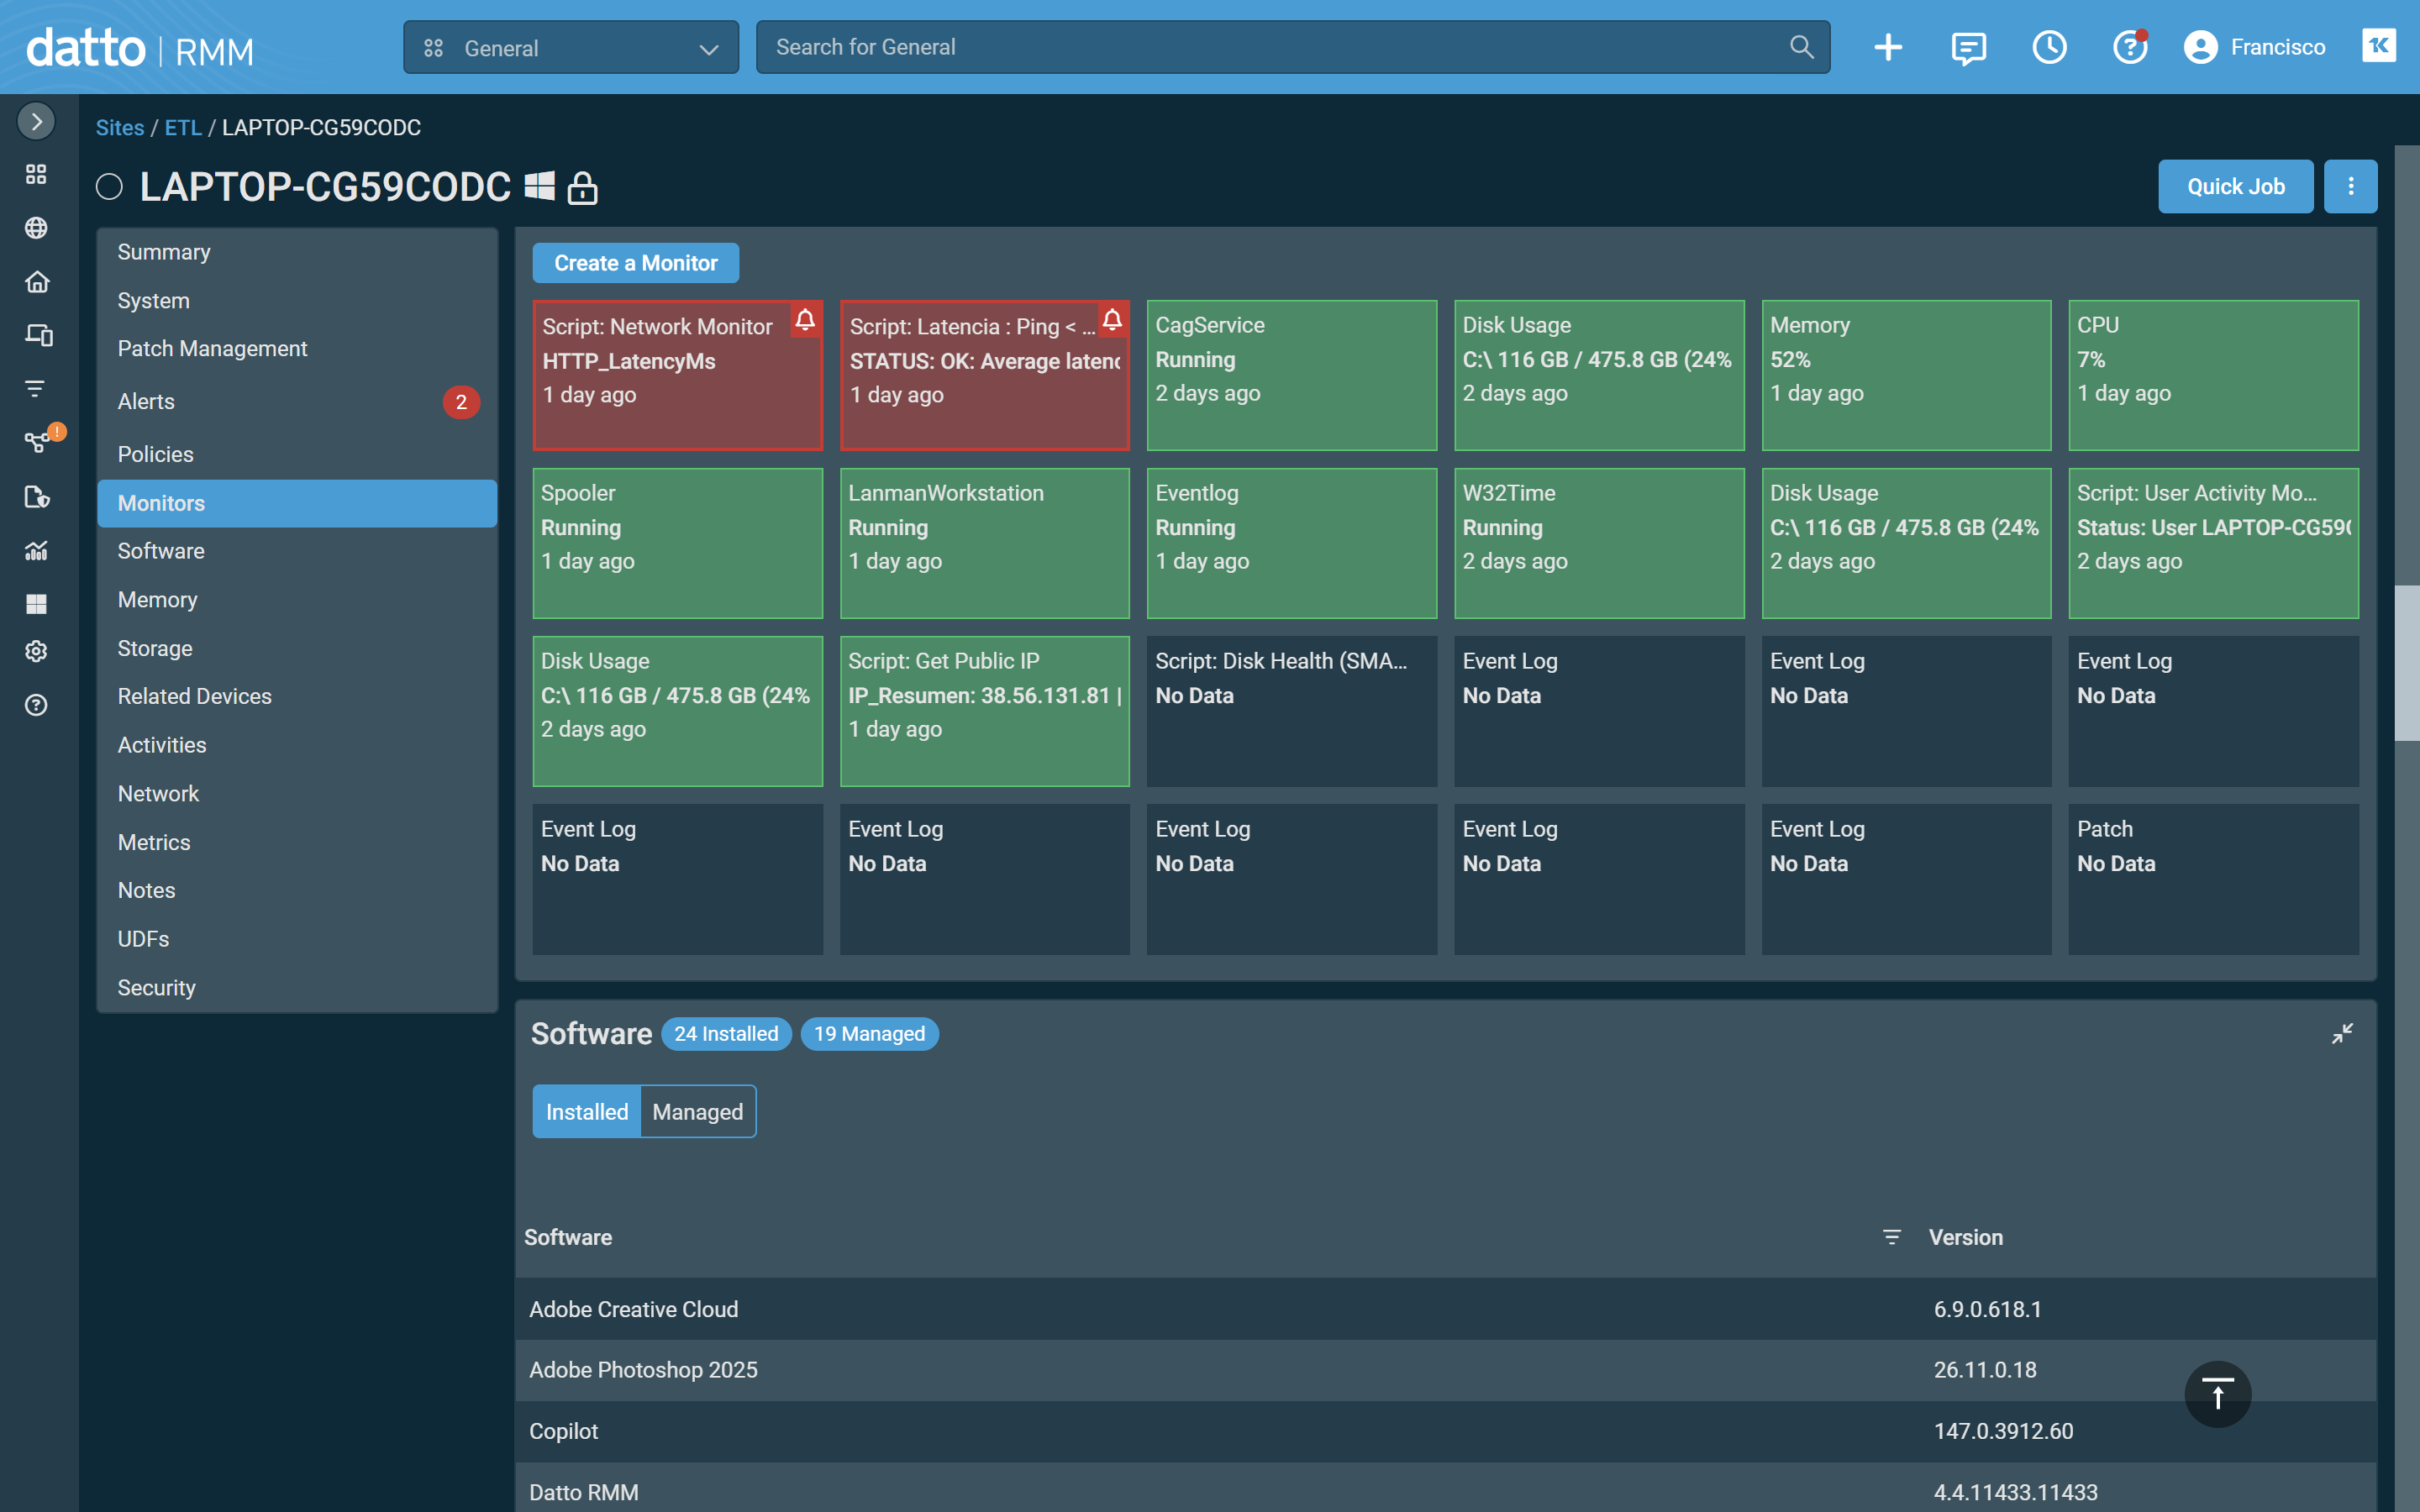This screenshot has width=2420, height=1512.
Task: Click the scroll-to-top arrow button
Action: point(2217,1394)
